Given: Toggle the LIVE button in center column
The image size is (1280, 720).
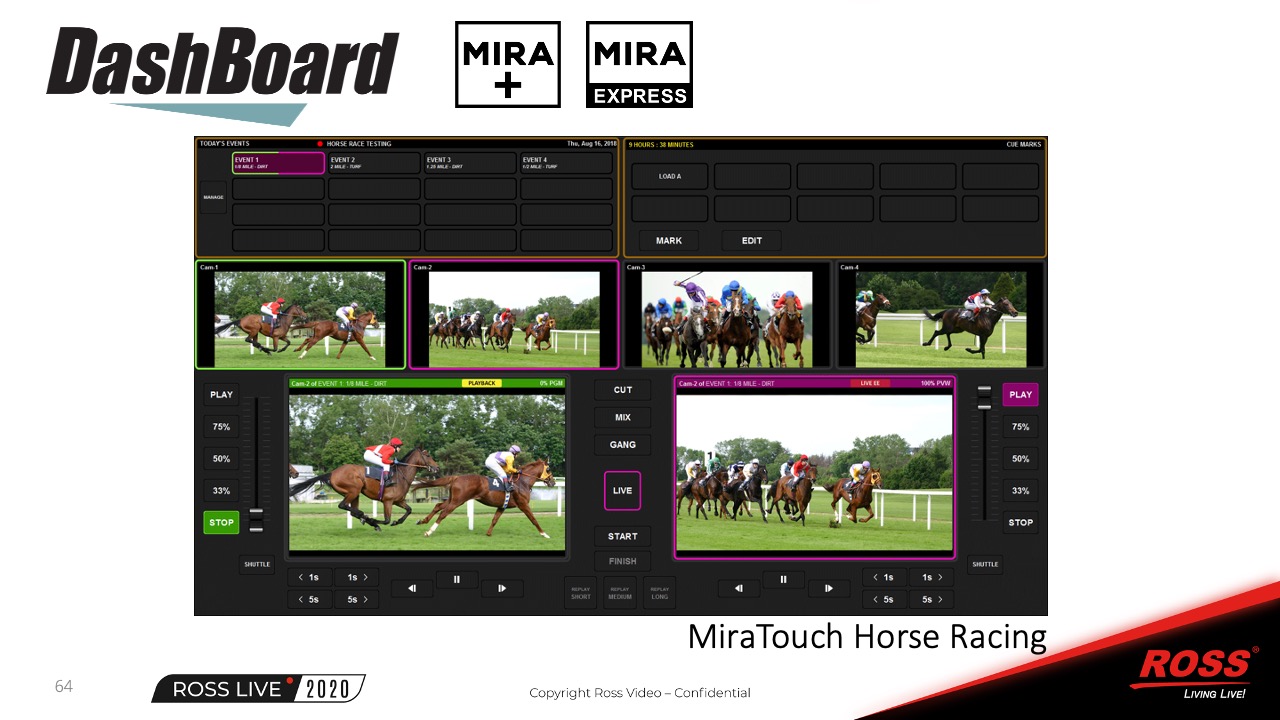Looking at the screenshot, I should point(622,491).
